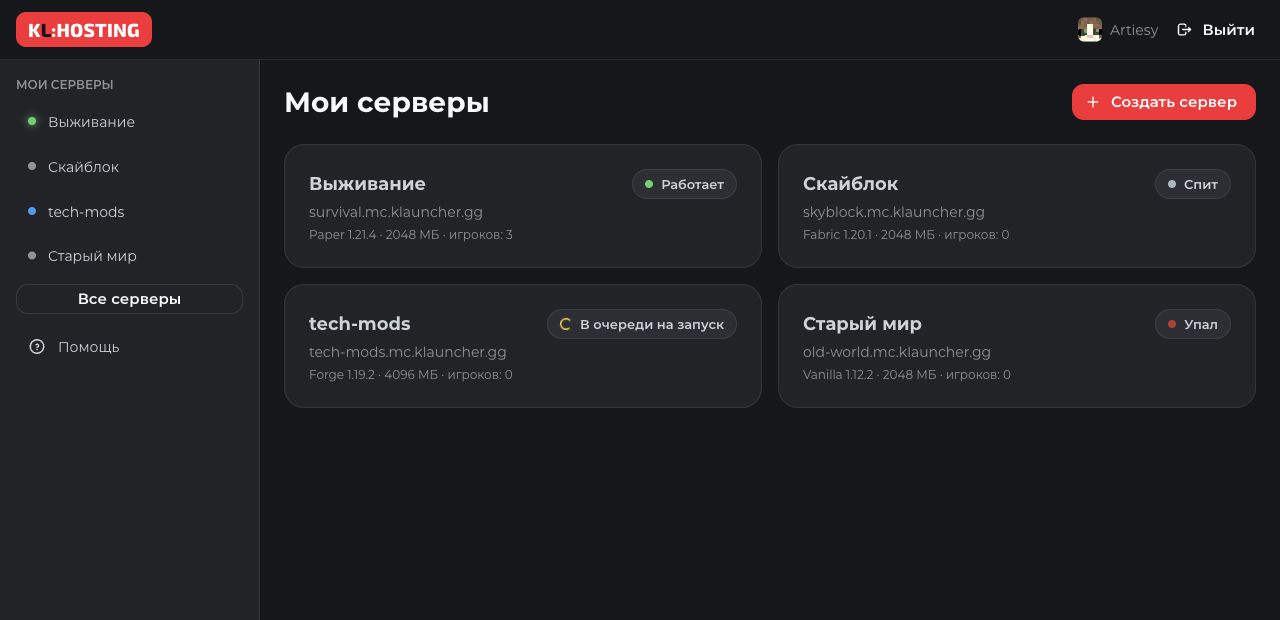Click the Artiesy username
The width and height of the screenshot is (1280, 620).
coord(1134,30)
